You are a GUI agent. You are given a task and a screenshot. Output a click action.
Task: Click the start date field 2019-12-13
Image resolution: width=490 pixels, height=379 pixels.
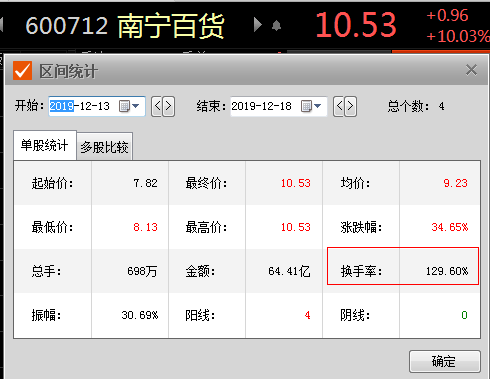tap(97, 106)
